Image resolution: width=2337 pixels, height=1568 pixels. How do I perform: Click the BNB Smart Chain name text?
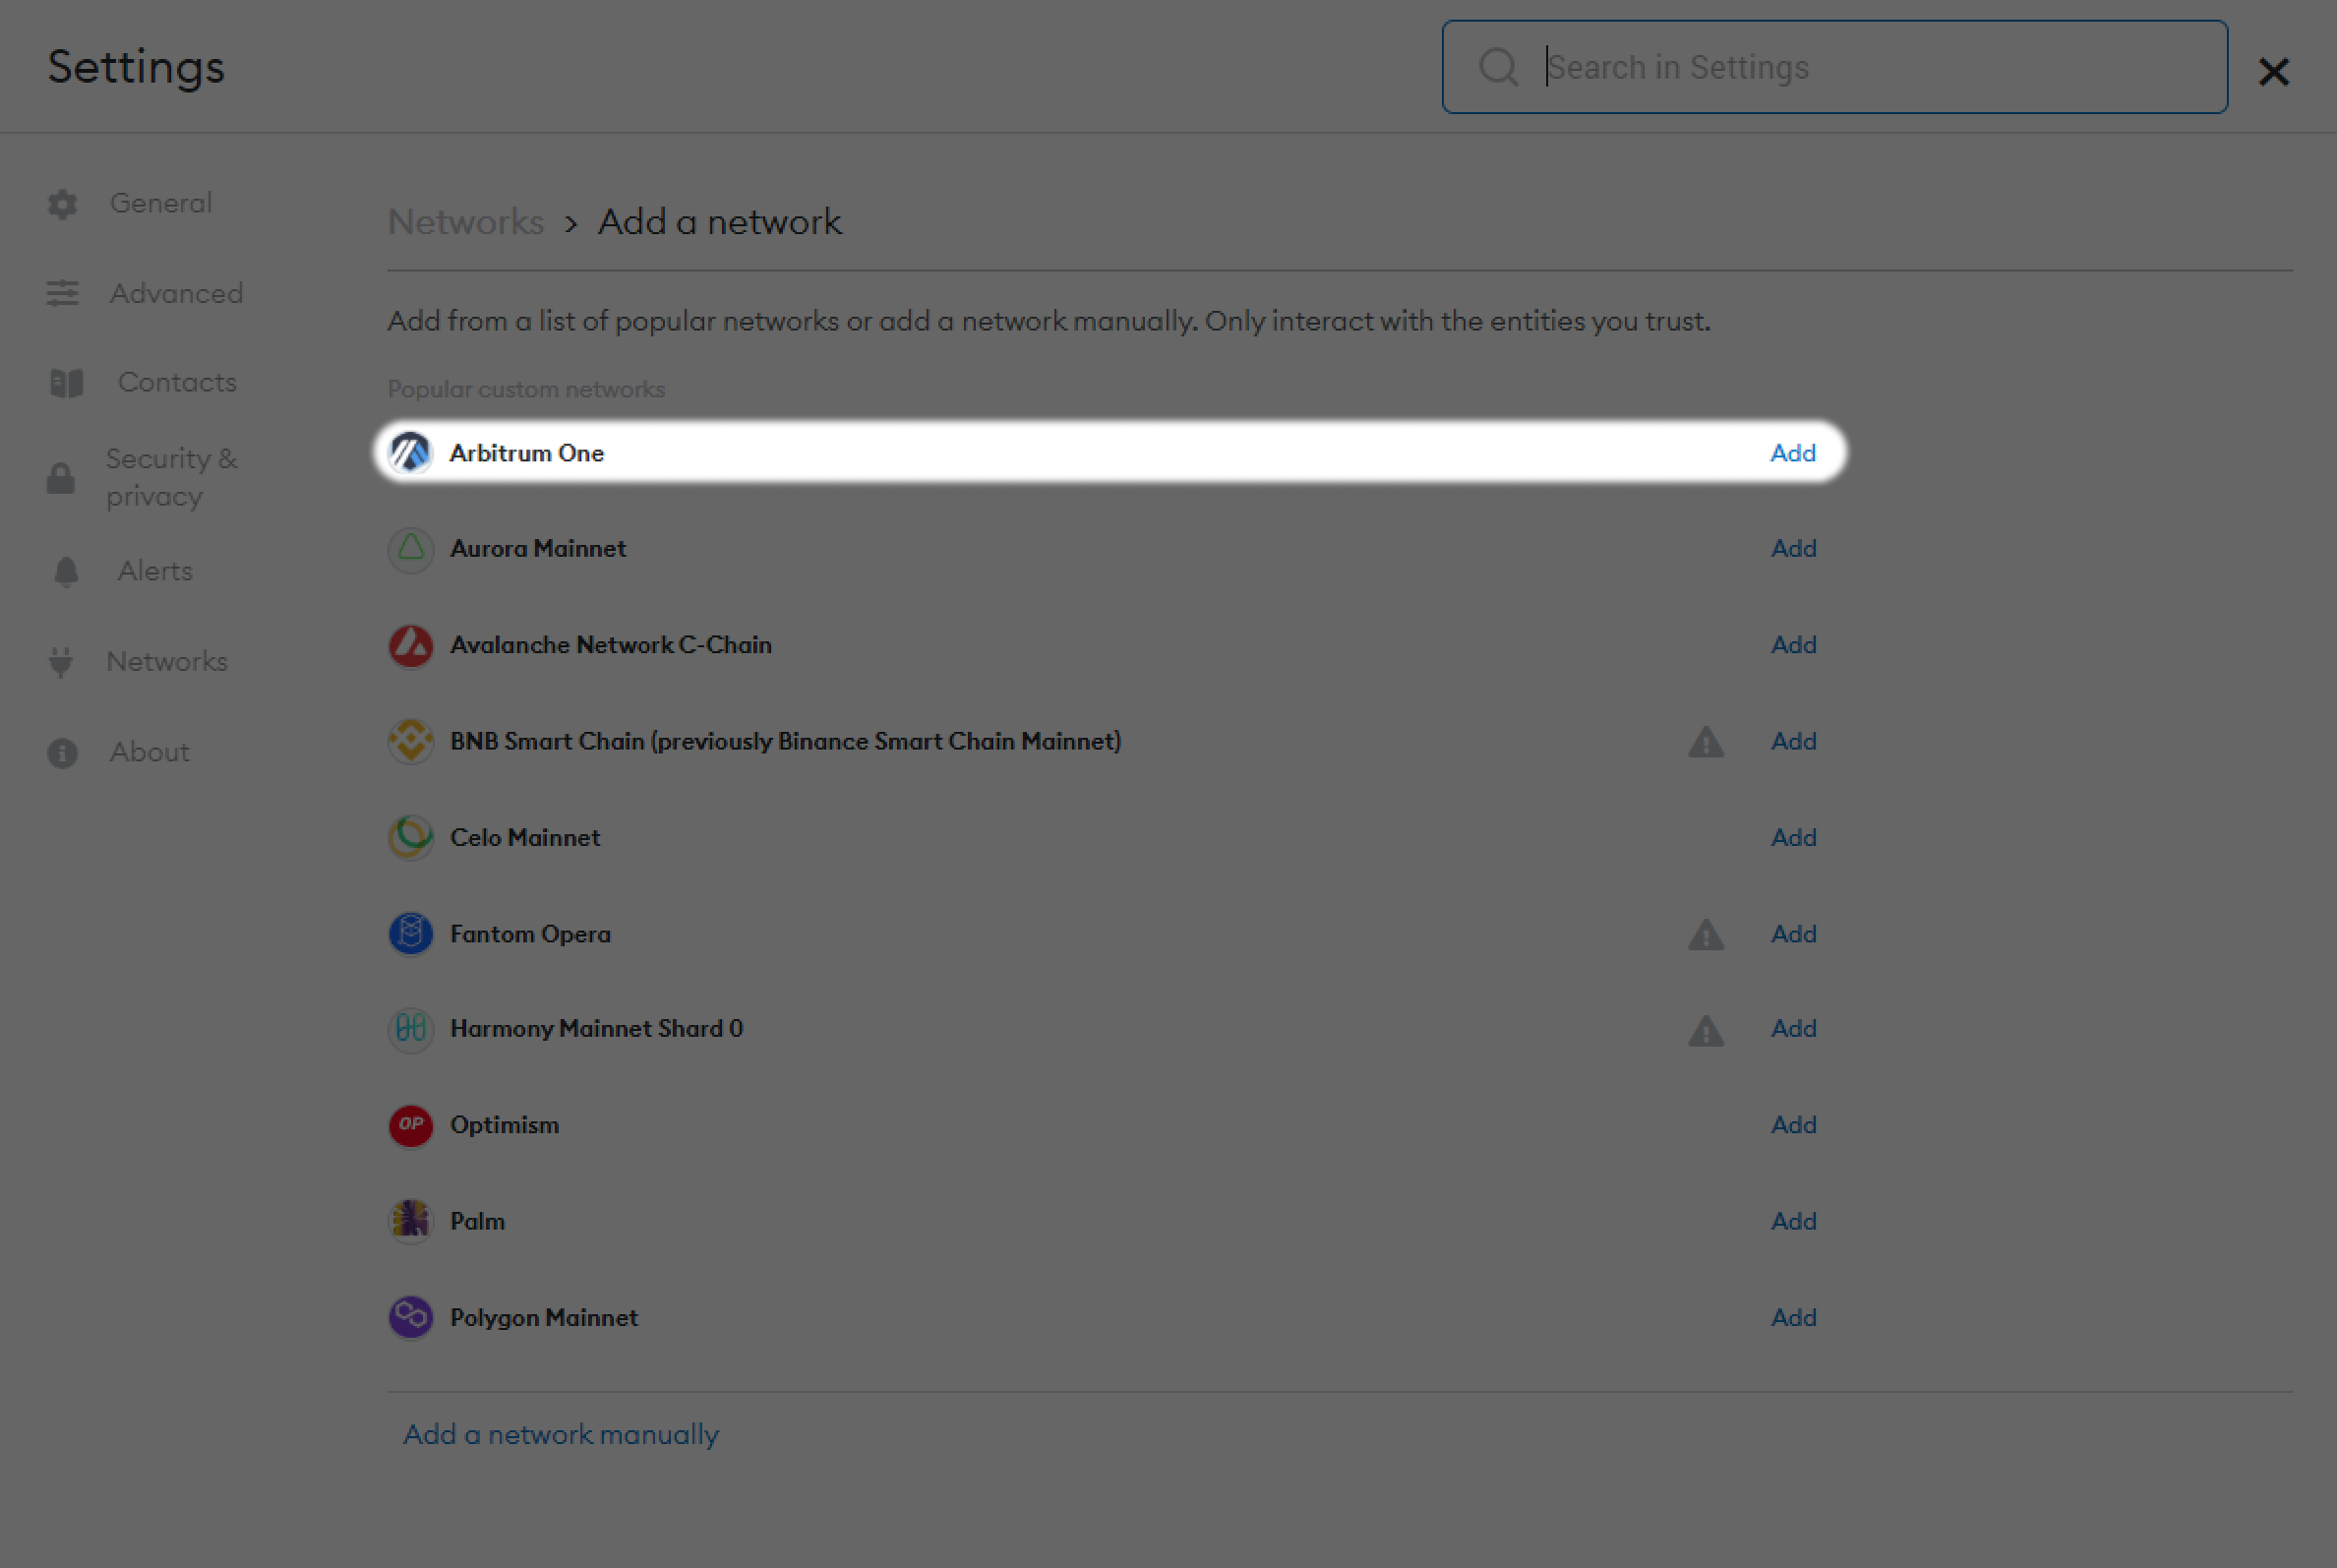click(x=786, y=741)
